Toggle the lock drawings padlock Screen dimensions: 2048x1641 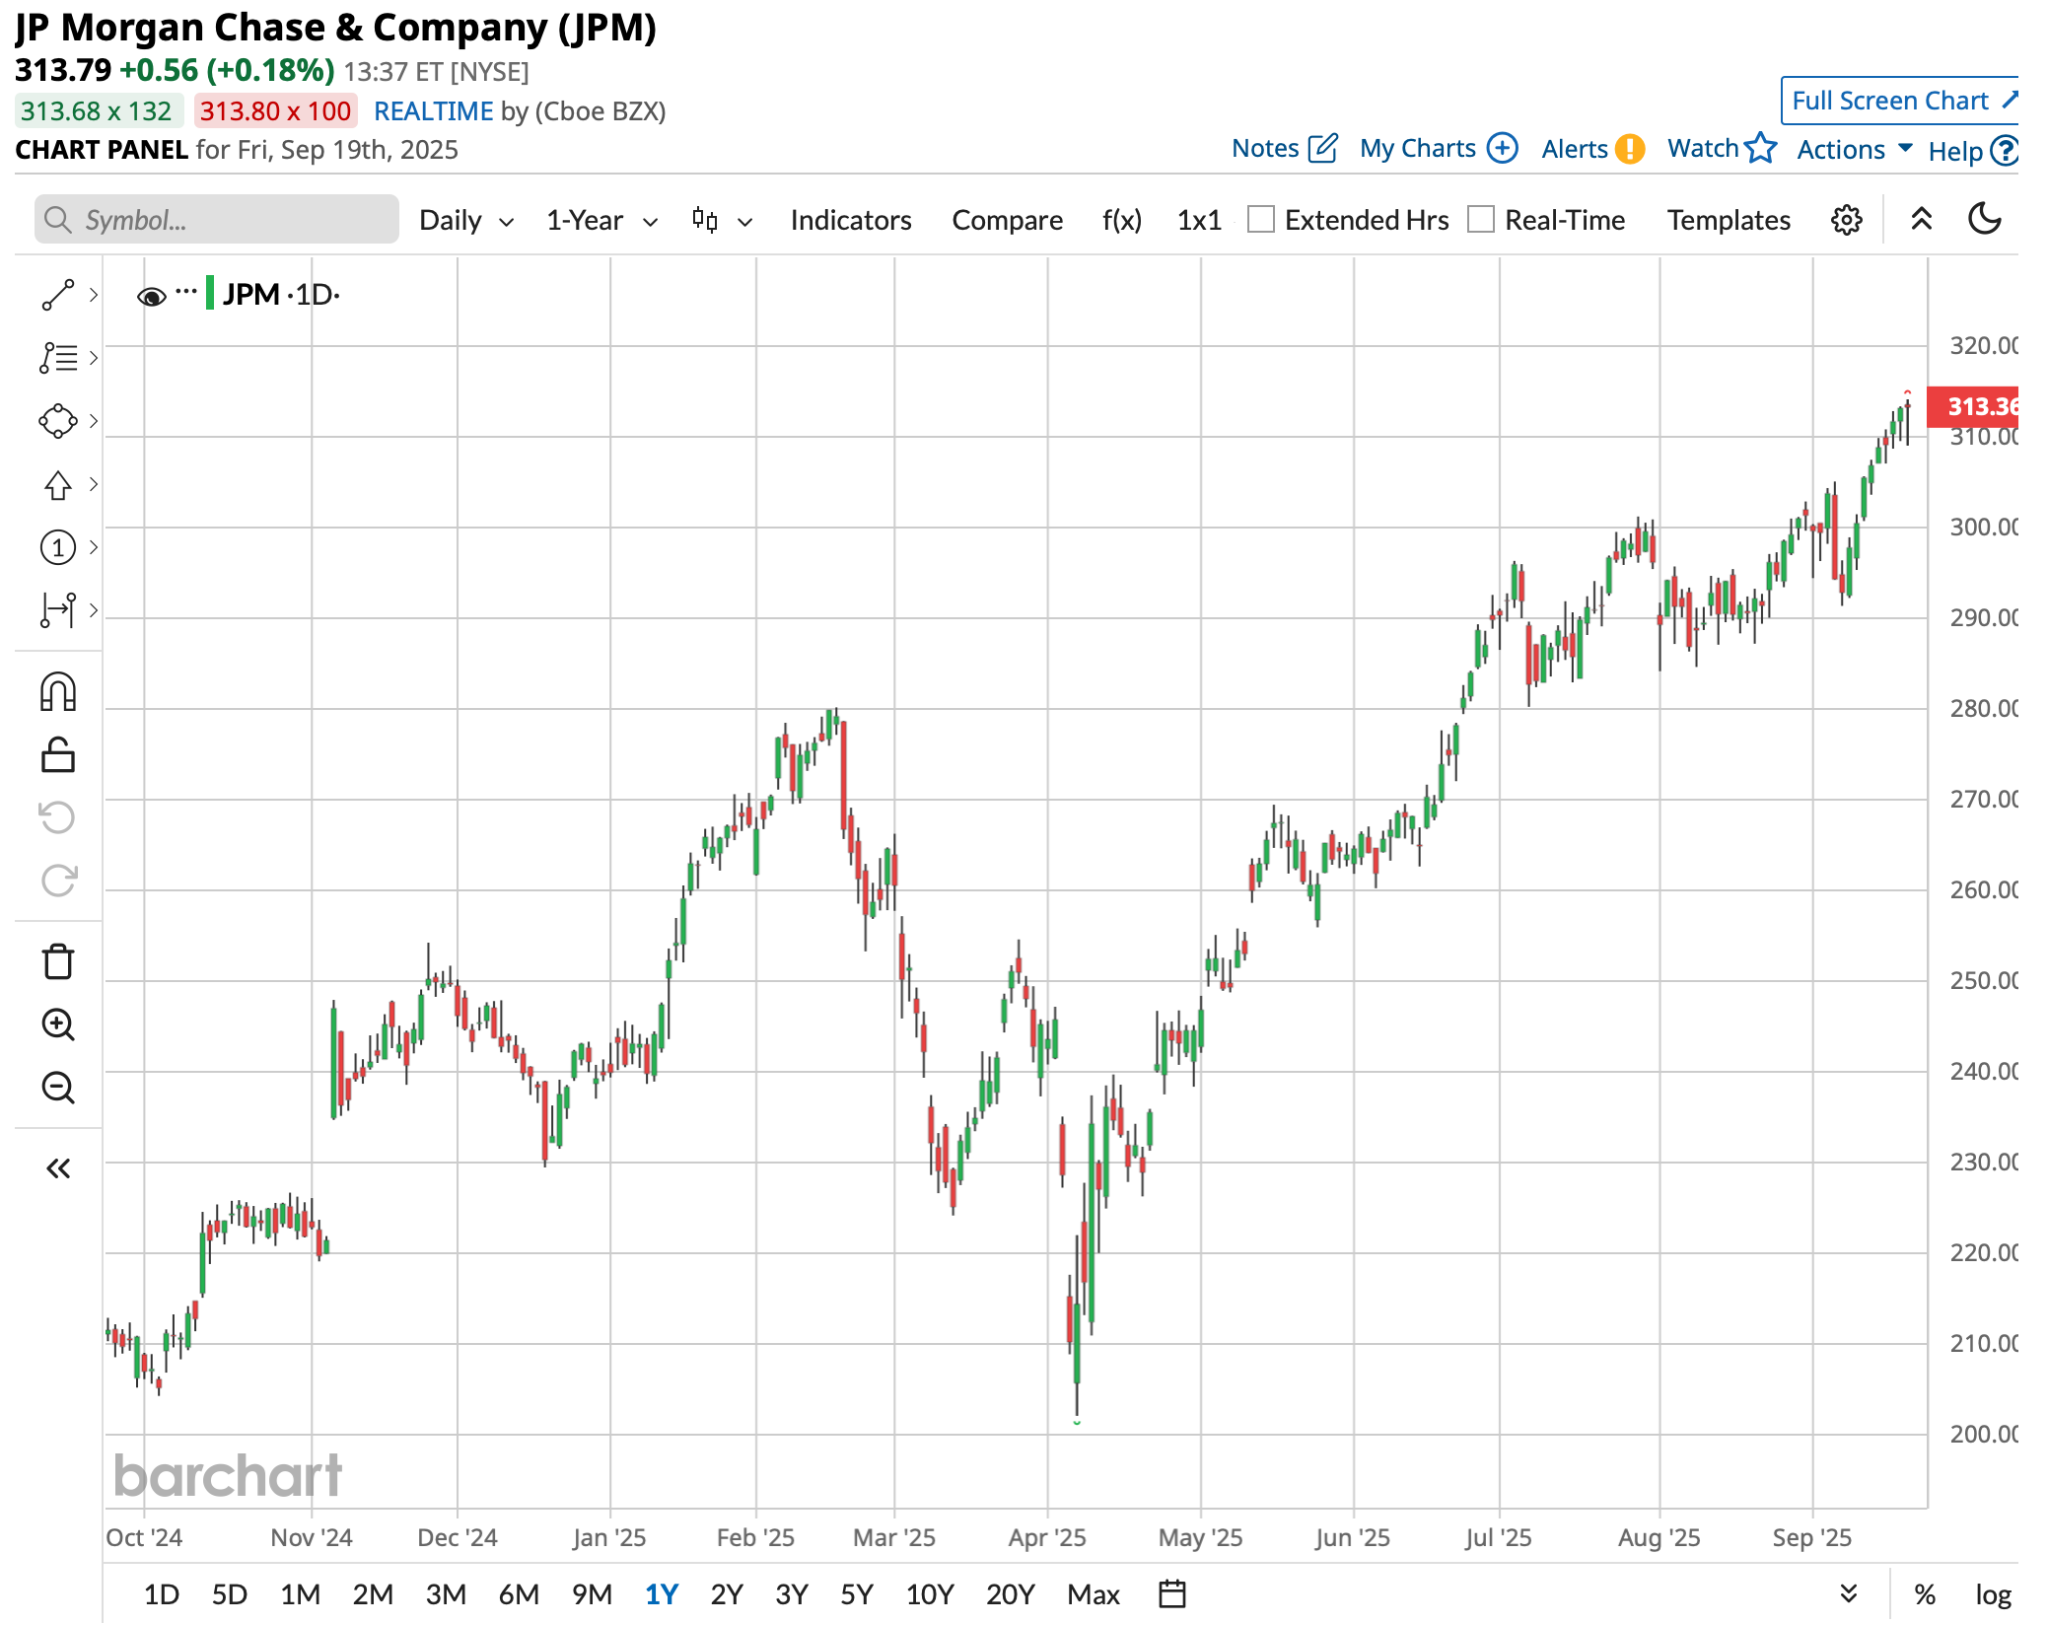[57, 756]
